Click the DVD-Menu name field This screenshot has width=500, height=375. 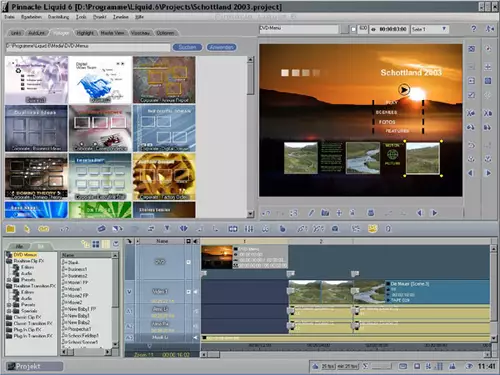[299, 29]
